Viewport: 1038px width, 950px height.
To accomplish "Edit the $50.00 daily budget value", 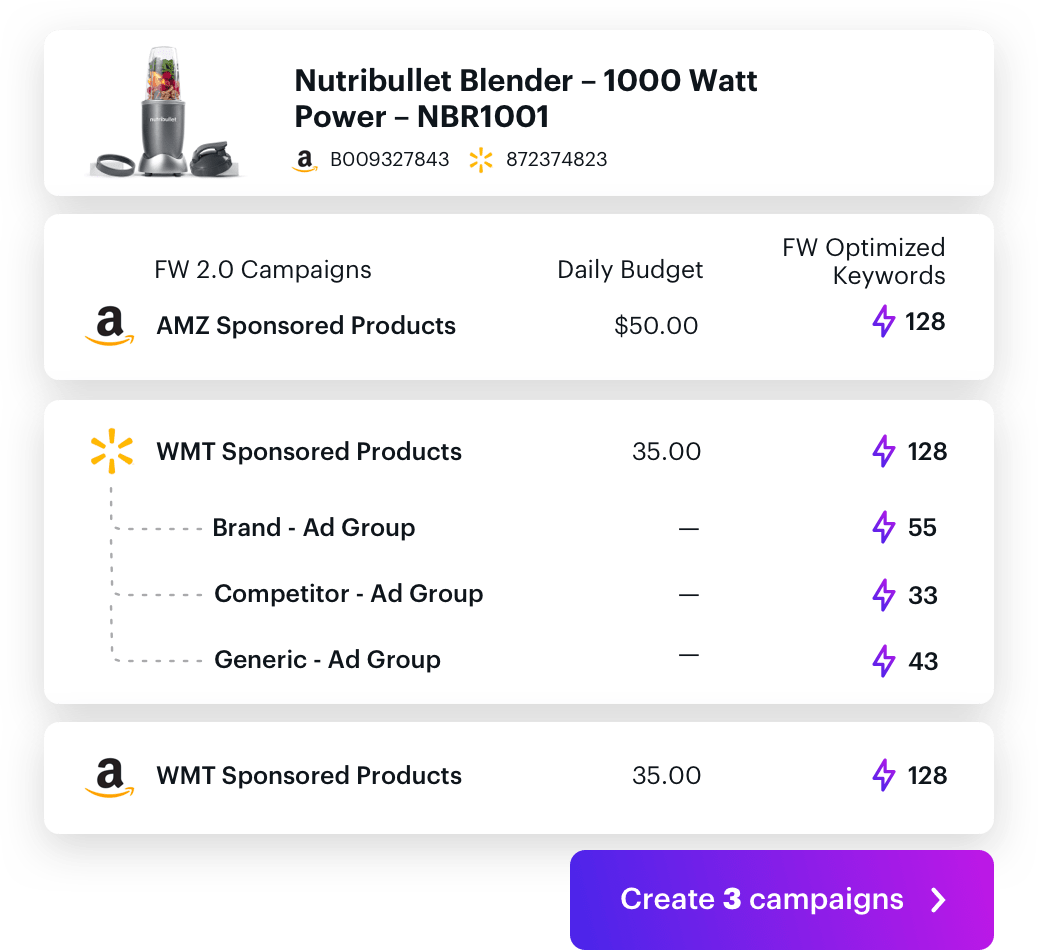I will point(656,326).
